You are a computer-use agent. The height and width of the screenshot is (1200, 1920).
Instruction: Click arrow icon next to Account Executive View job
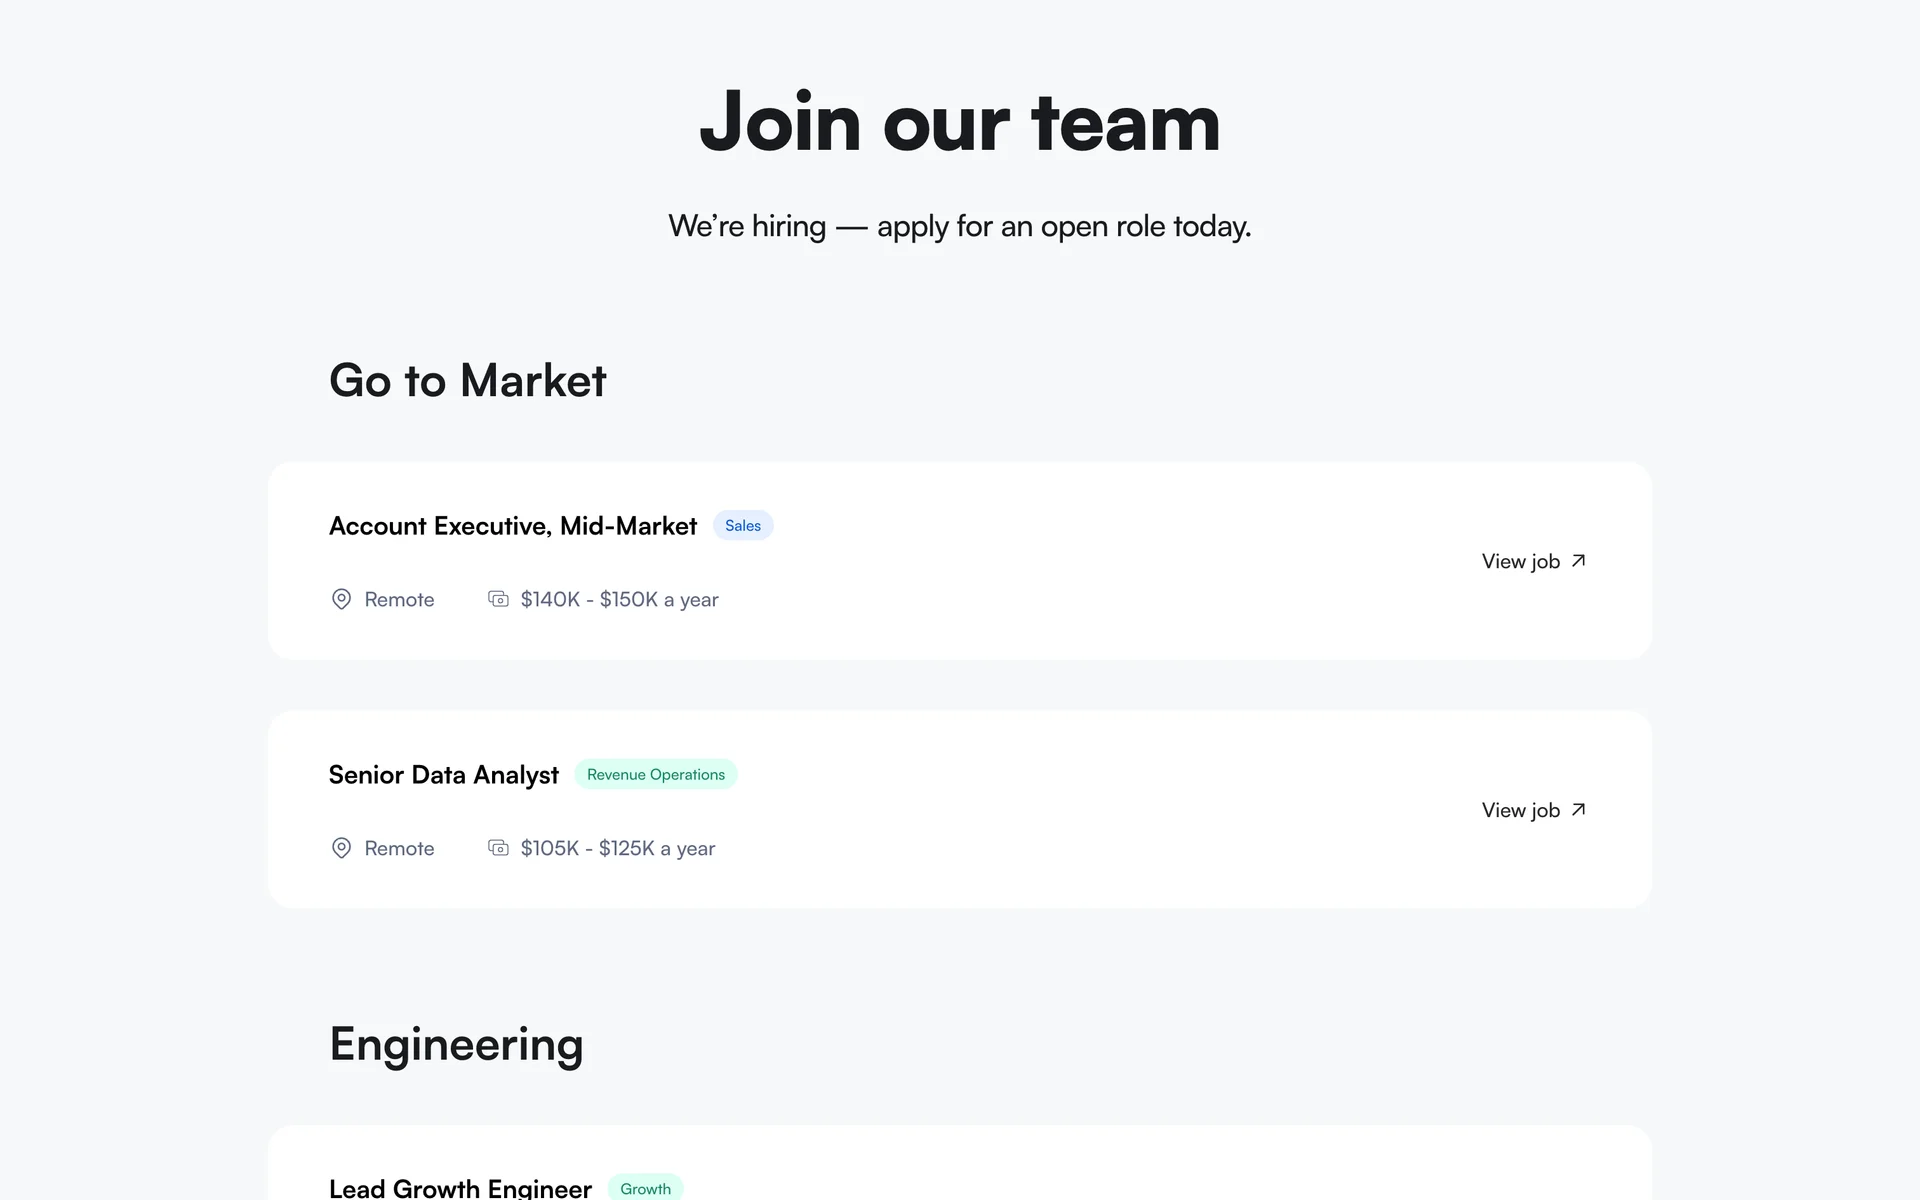coord(1578,561)
